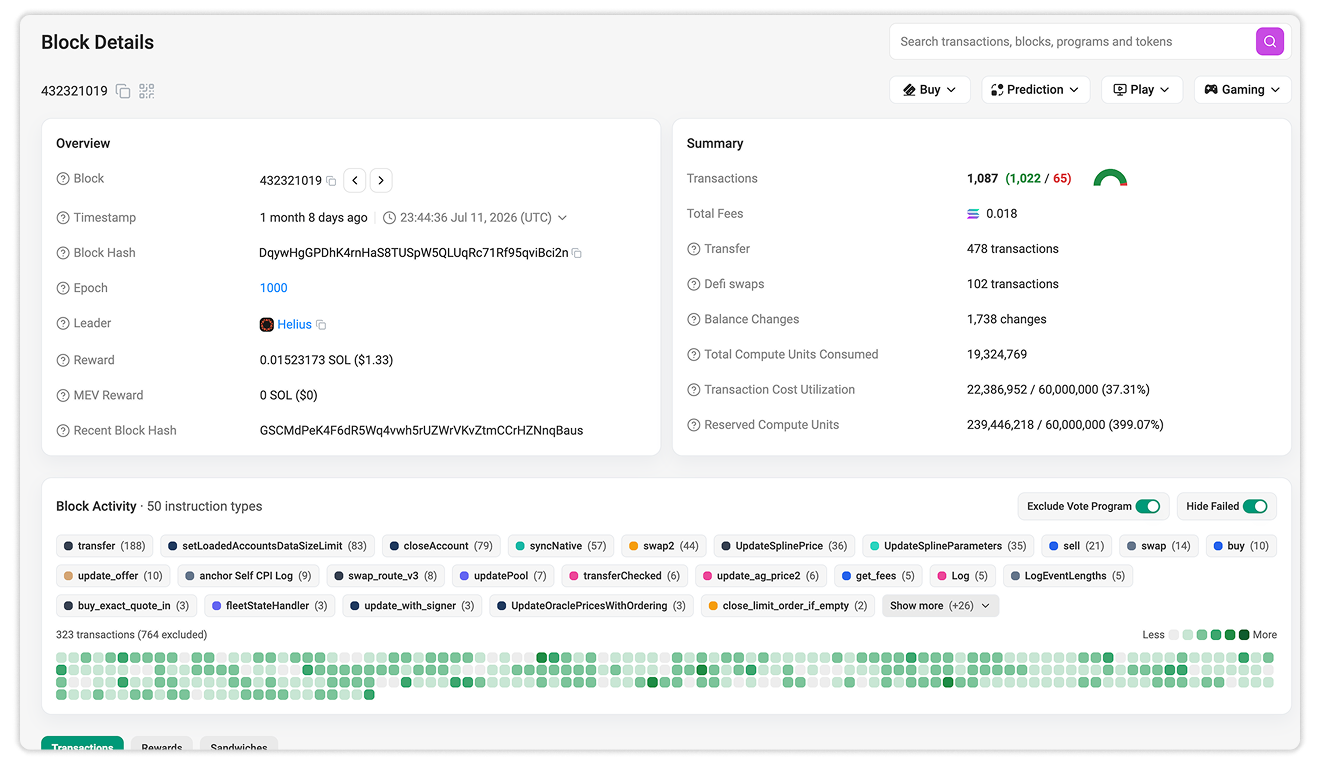Screen dimensions: 1320x765
Task: Click the first square in the transaction heatmap
Action: click(x=62, y=658)
